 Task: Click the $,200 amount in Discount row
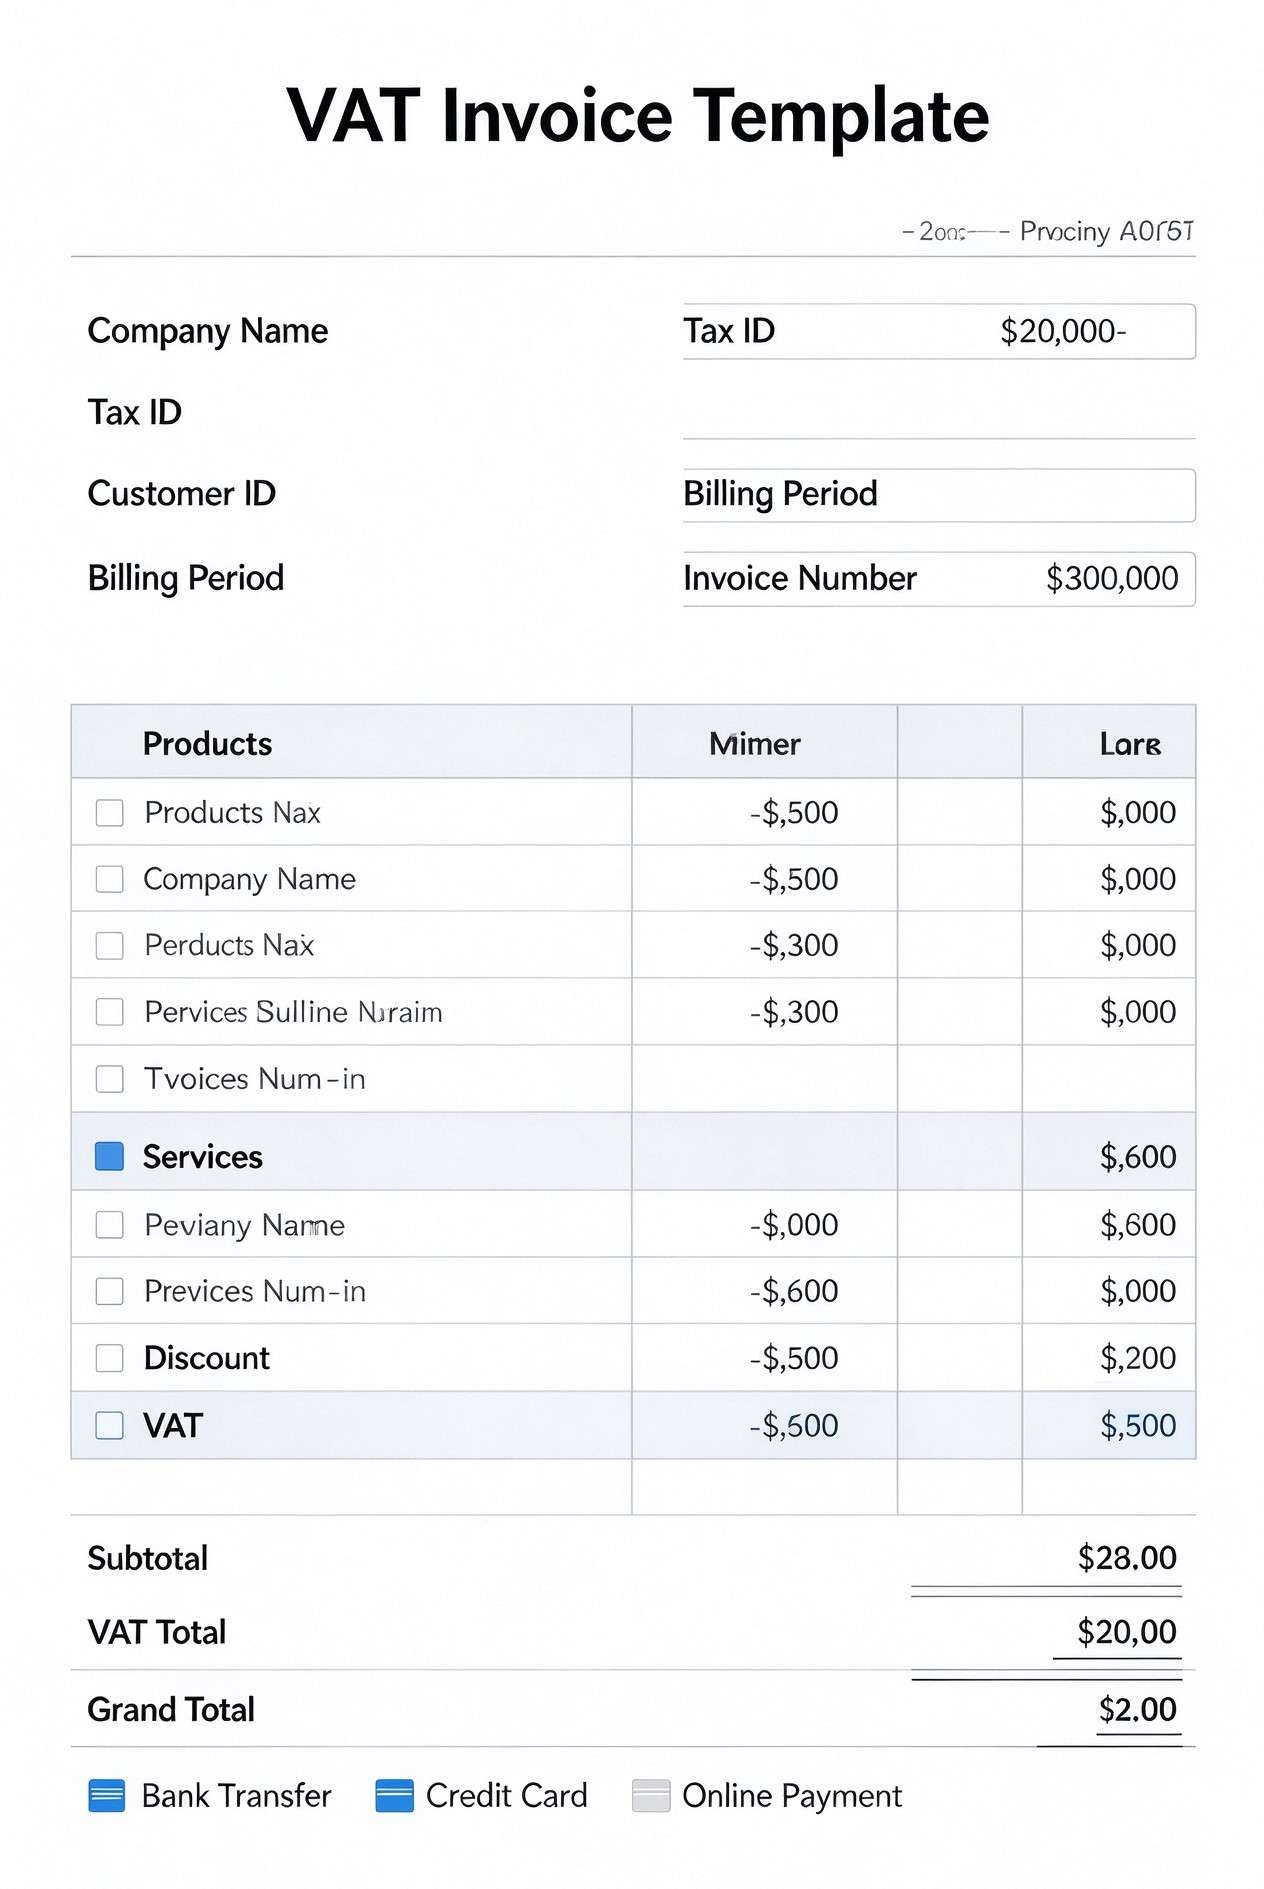pos(1138,1358)
